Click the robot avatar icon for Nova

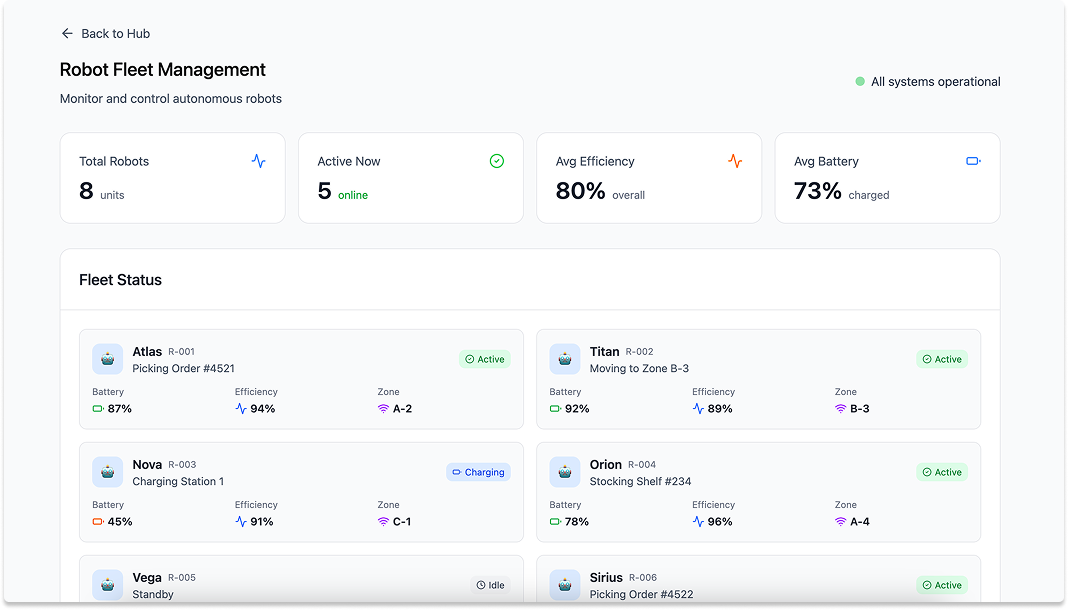tap(107, 472)
